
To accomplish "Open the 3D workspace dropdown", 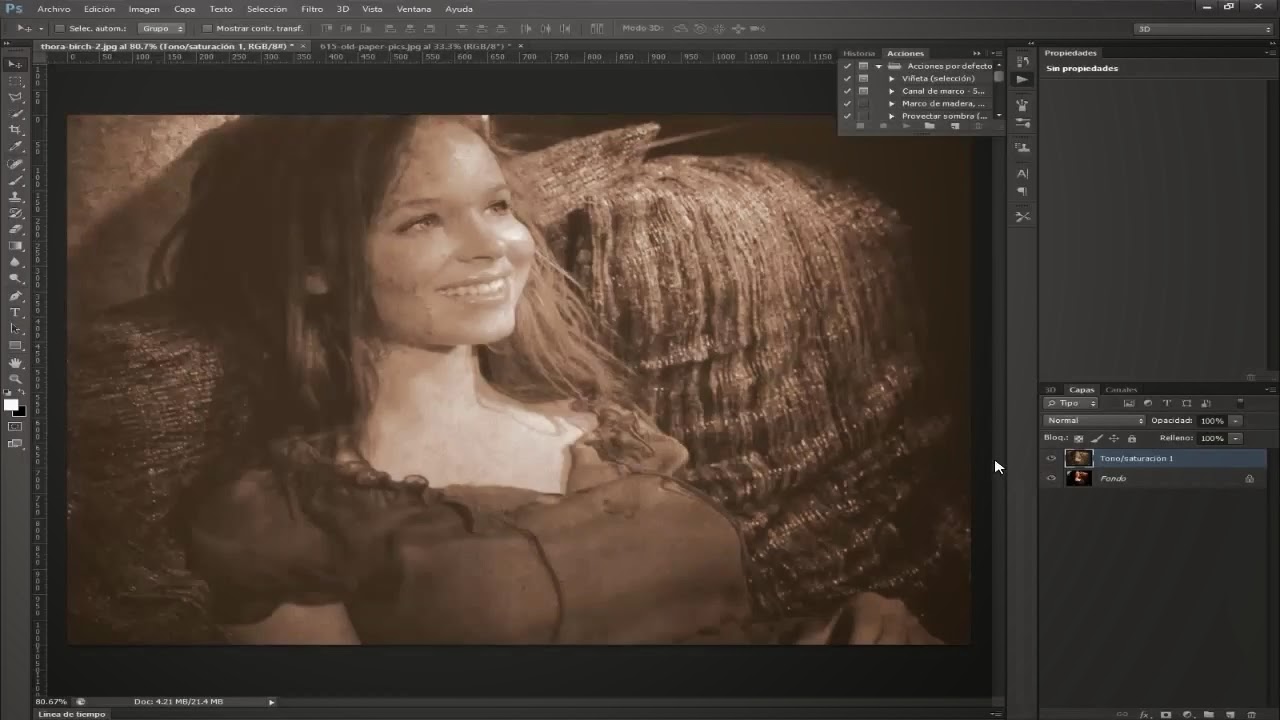I will [1204, 29].
